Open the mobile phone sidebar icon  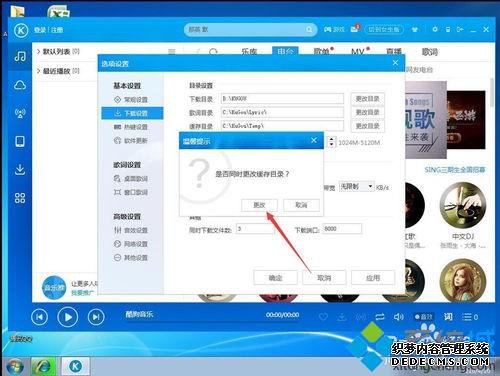click(x=20, y=141)
